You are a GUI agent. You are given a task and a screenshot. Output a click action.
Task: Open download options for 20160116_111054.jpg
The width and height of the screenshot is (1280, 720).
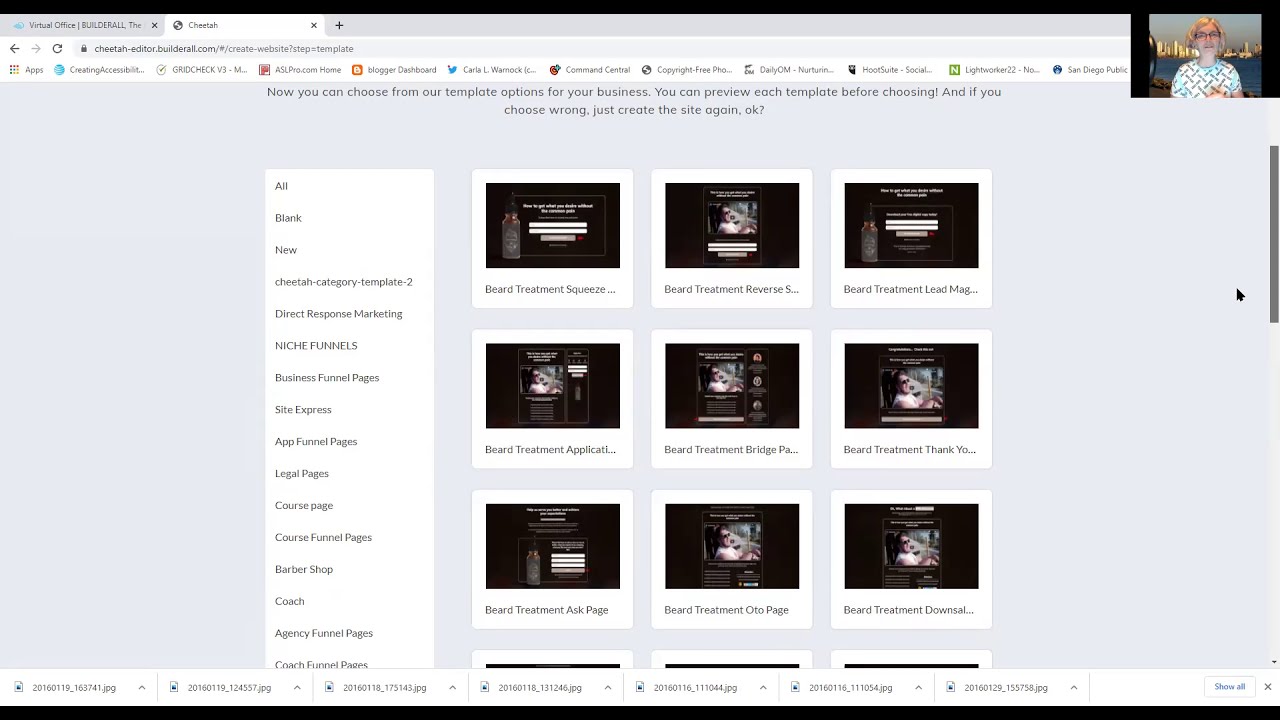(918, 688)
